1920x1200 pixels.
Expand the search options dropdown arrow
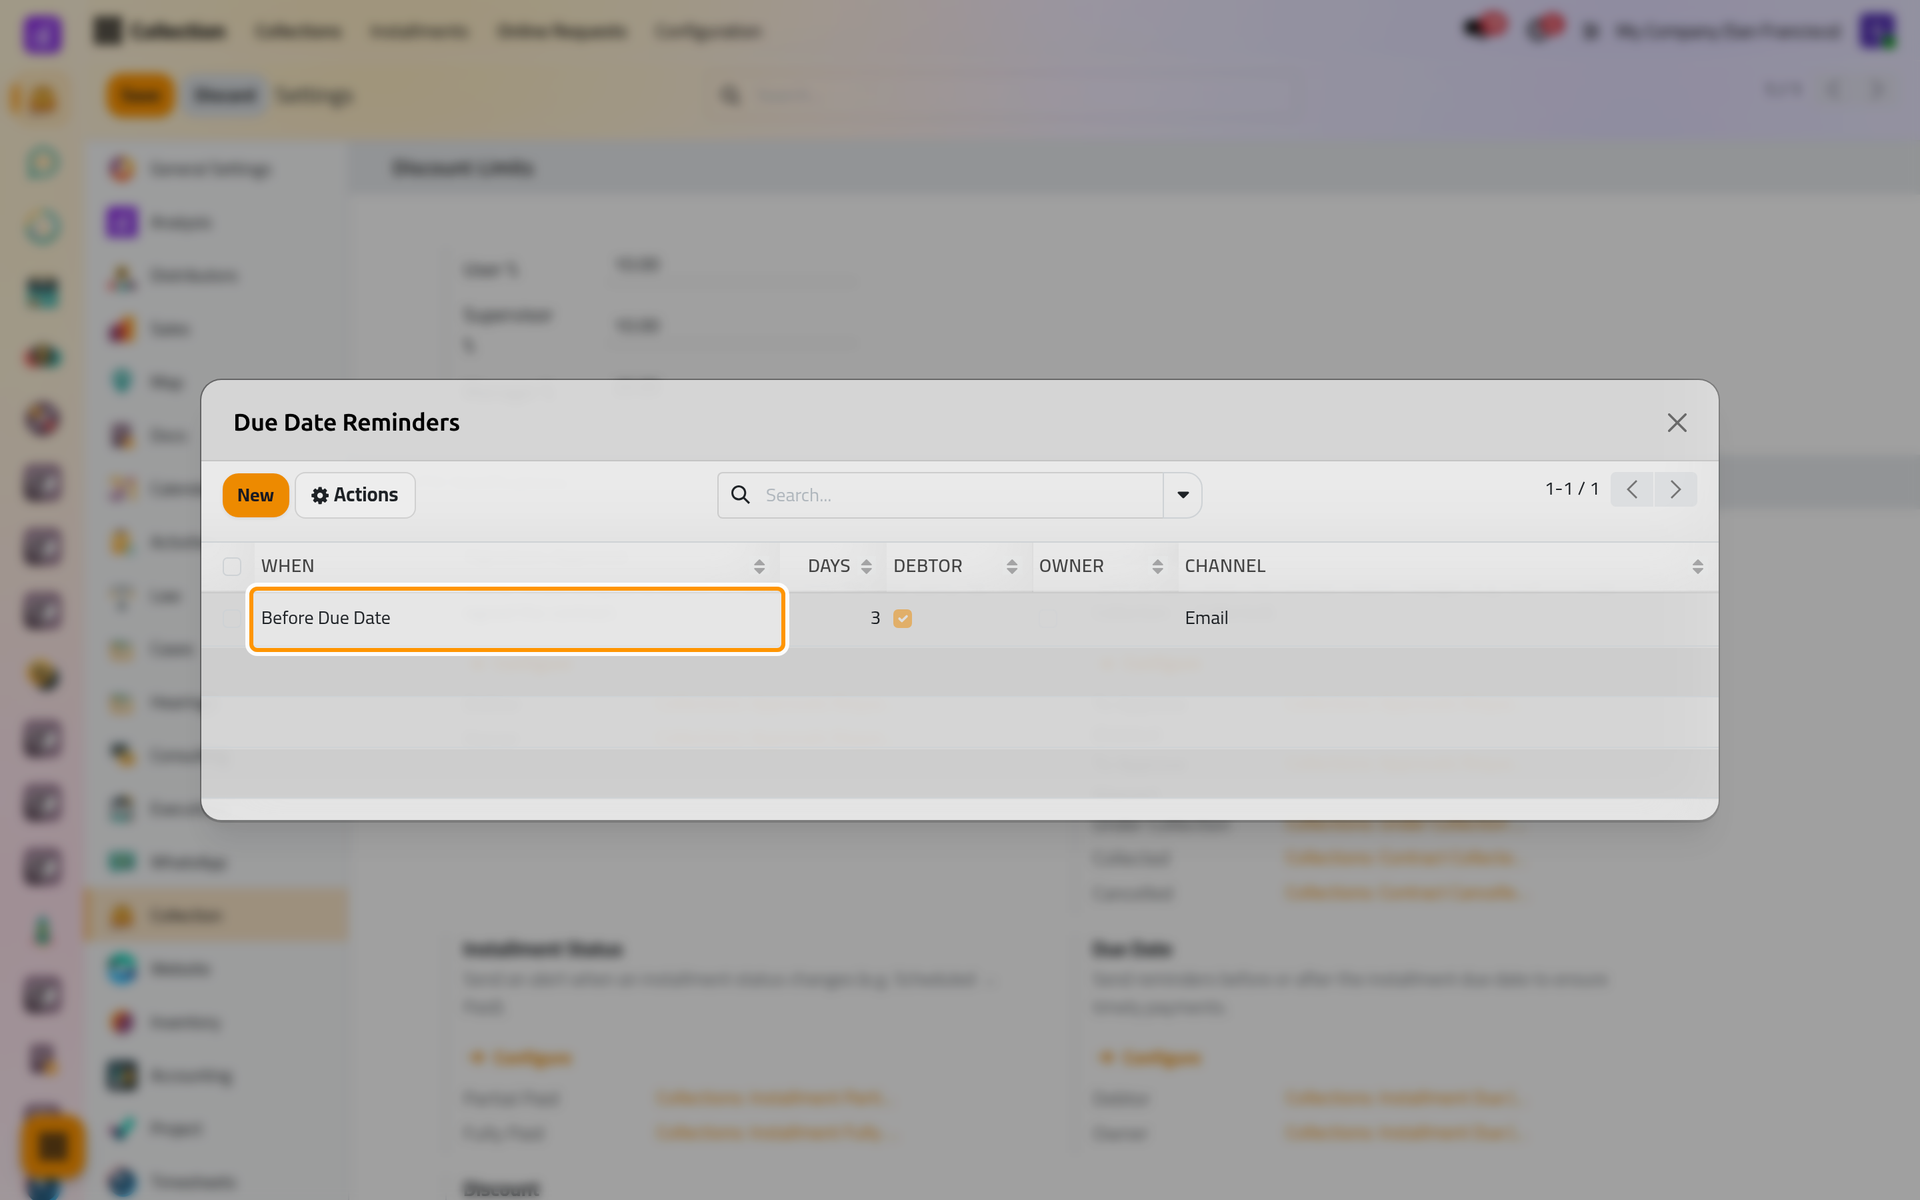coord(1183,495)
